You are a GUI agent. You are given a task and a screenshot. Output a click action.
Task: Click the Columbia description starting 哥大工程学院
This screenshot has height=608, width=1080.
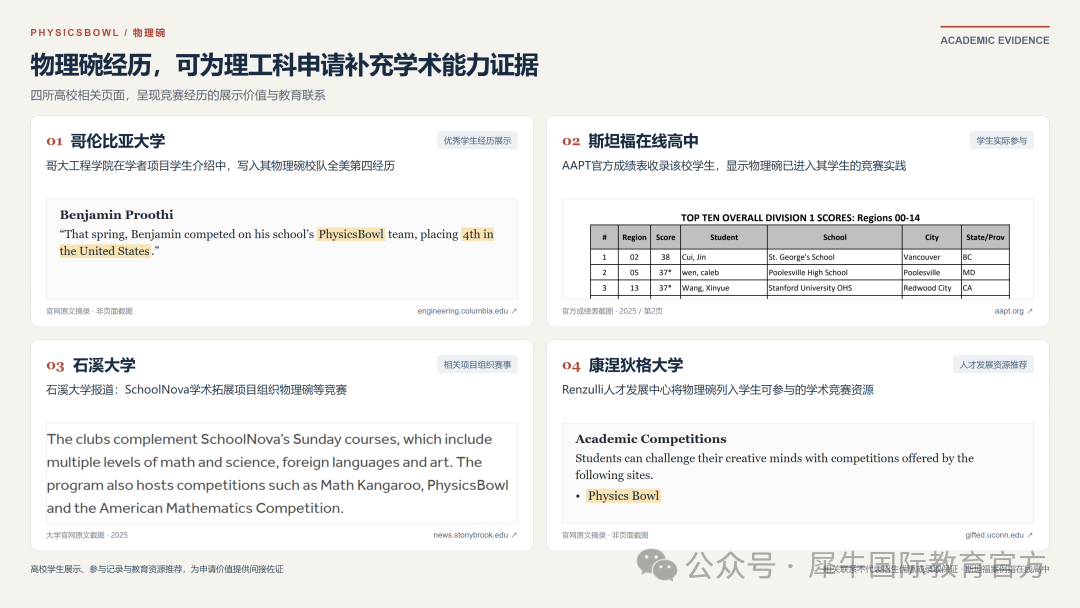[x=220, y=166]
